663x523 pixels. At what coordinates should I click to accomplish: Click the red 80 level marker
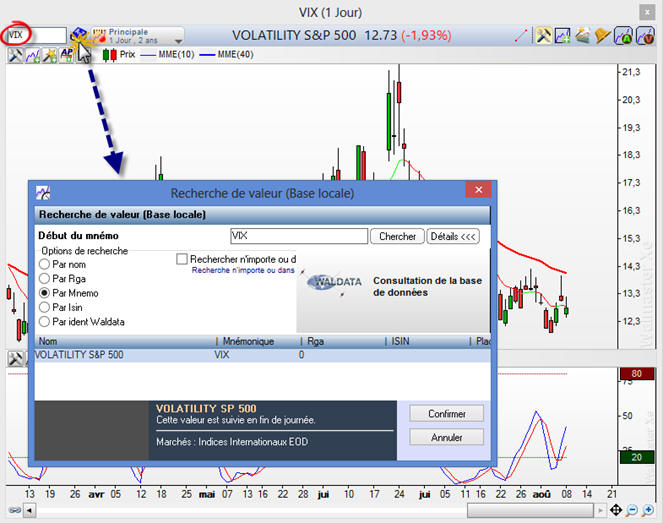click(x=636, y=374)
